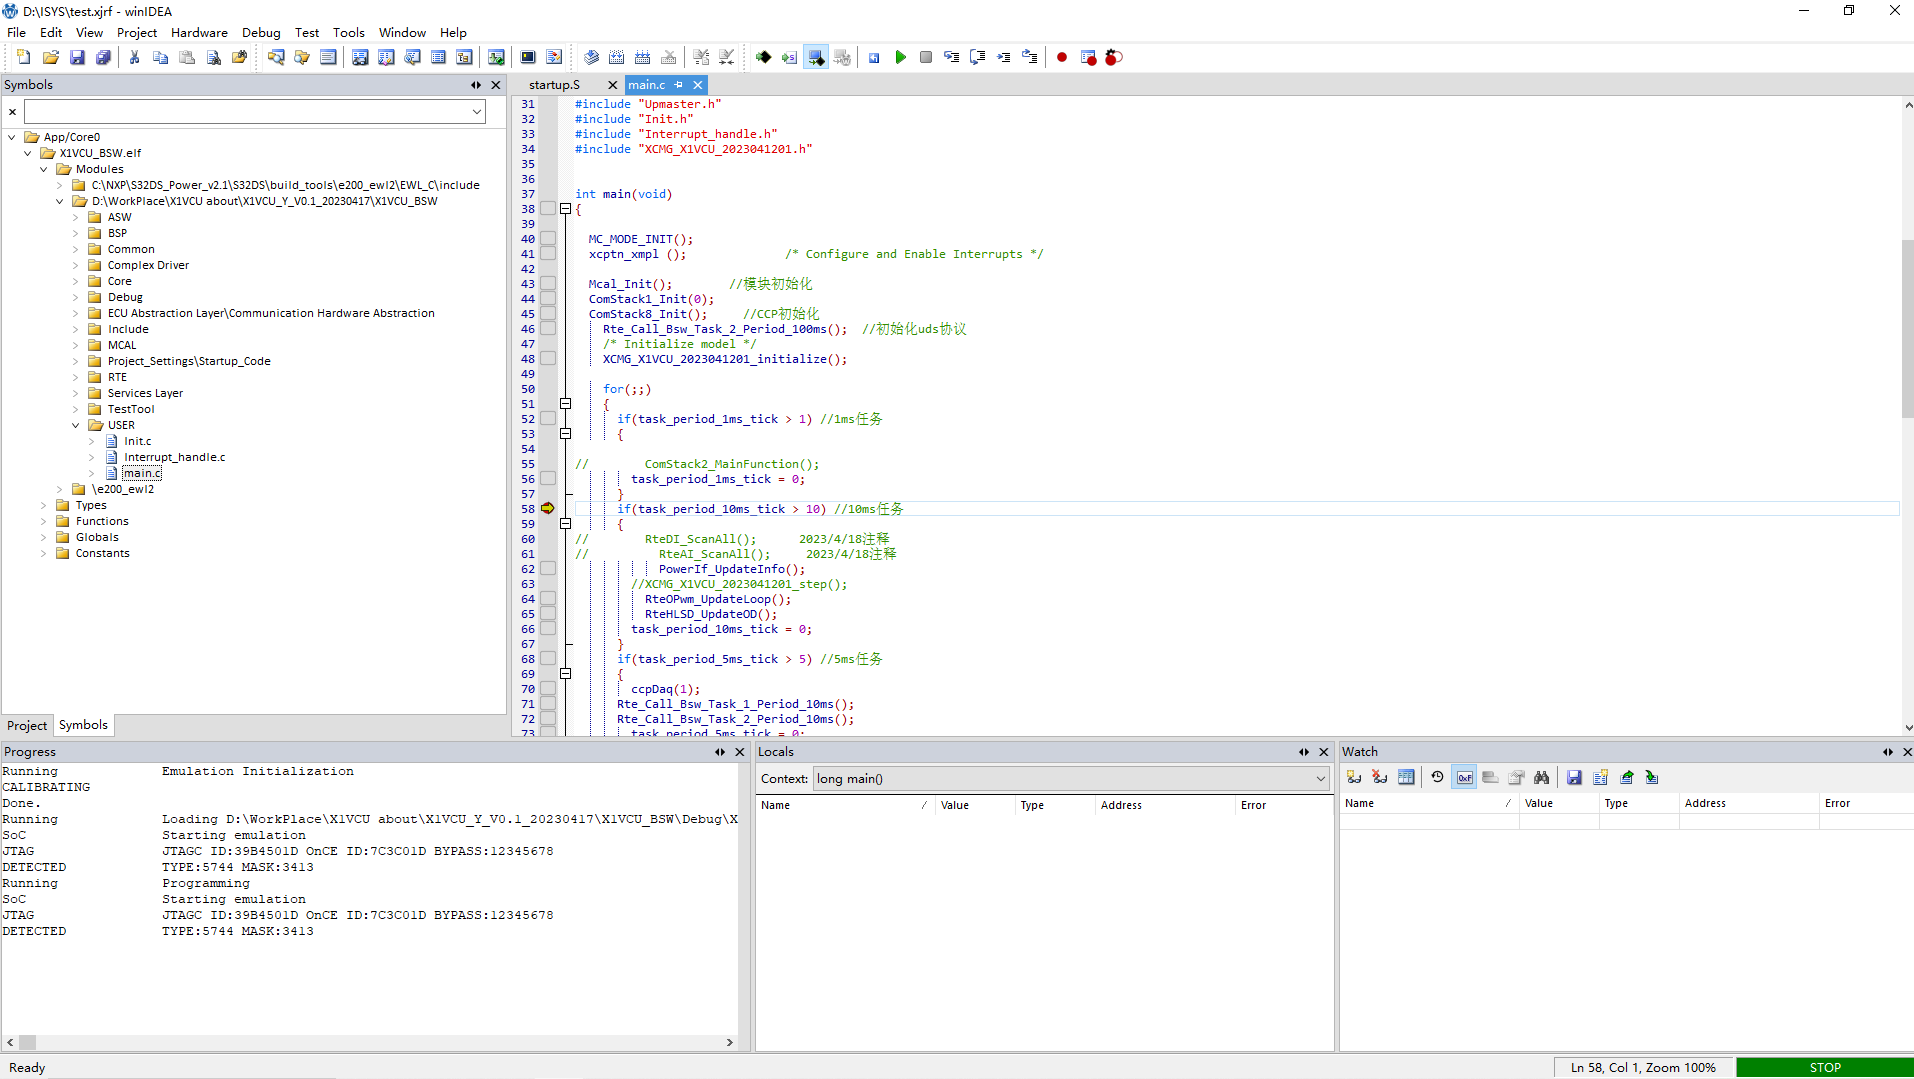Toggle breakpoint box at line 43

[548, 284]
